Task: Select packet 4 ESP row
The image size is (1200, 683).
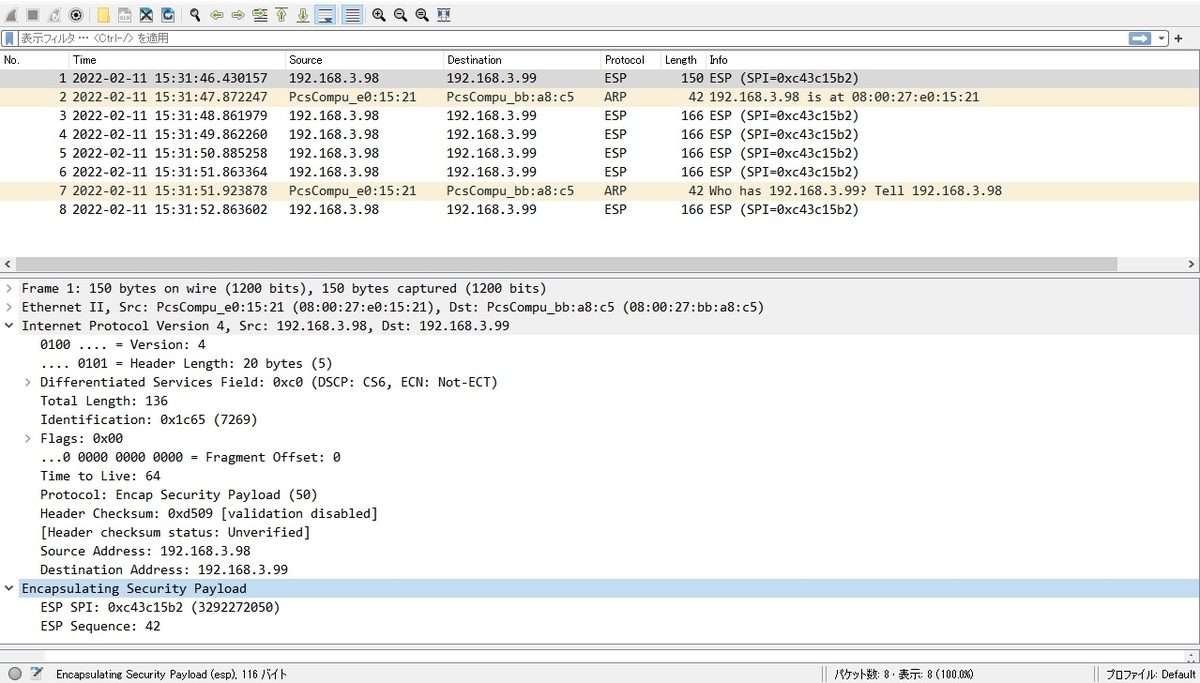Action: (599, 134)
